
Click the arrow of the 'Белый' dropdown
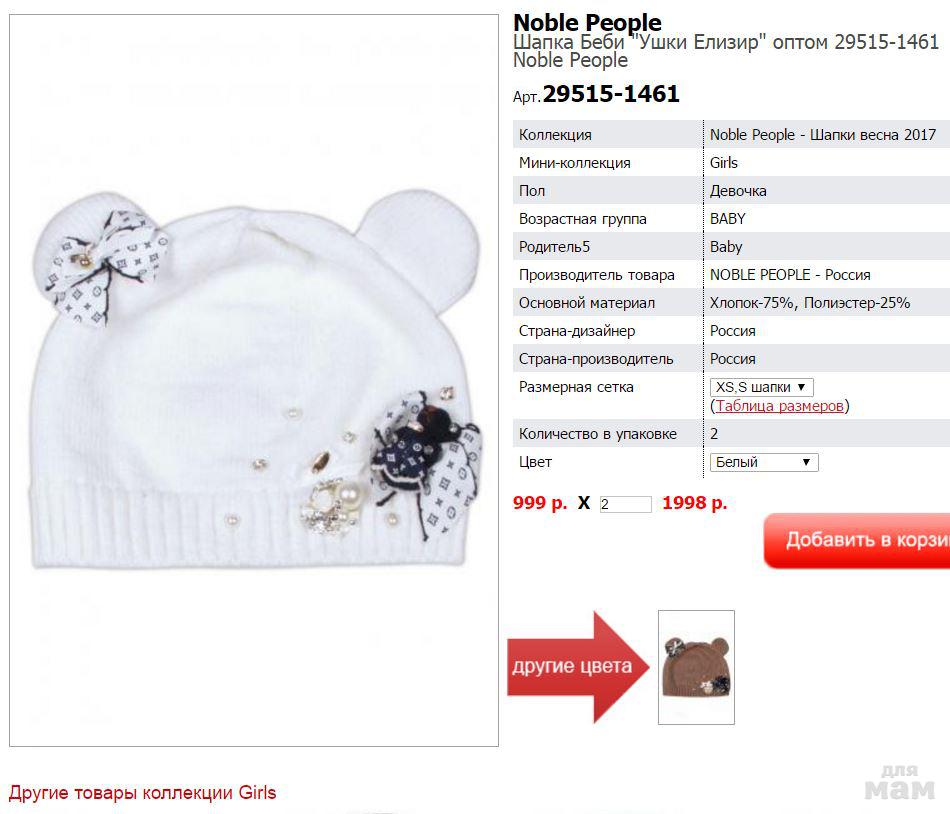coord(806,462)
